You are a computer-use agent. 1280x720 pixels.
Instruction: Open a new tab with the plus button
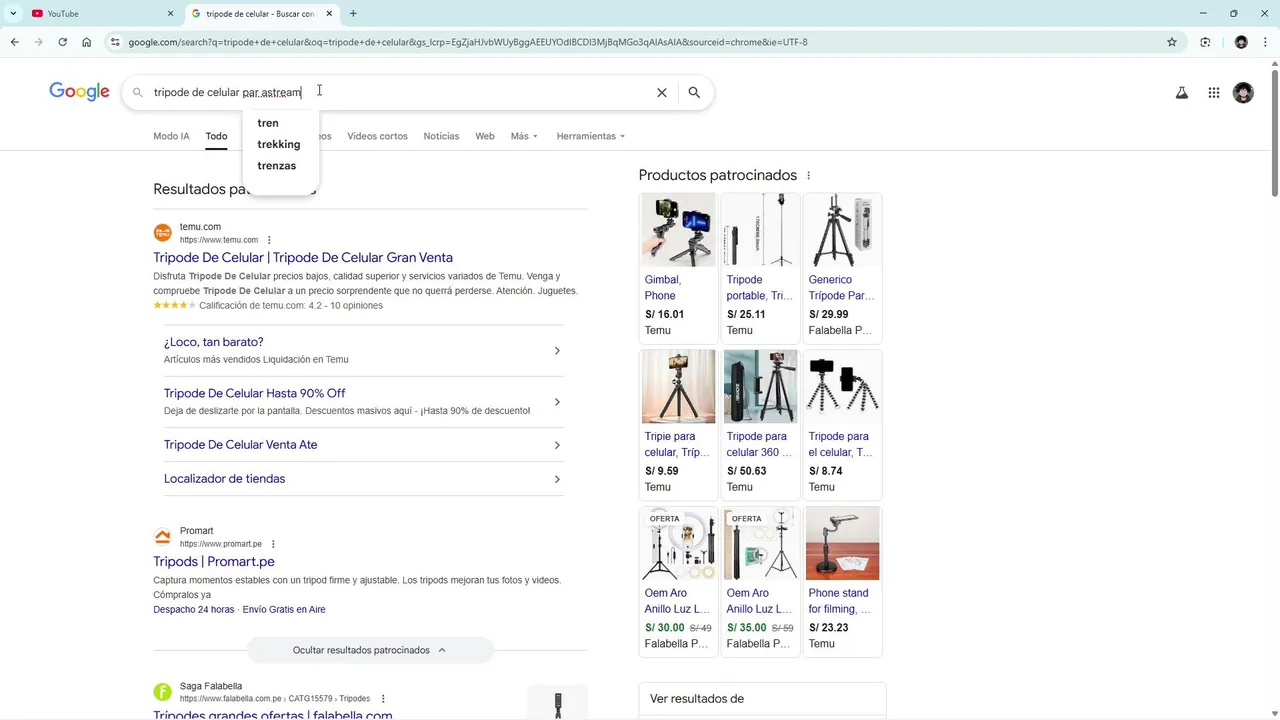tap(353, 14)
